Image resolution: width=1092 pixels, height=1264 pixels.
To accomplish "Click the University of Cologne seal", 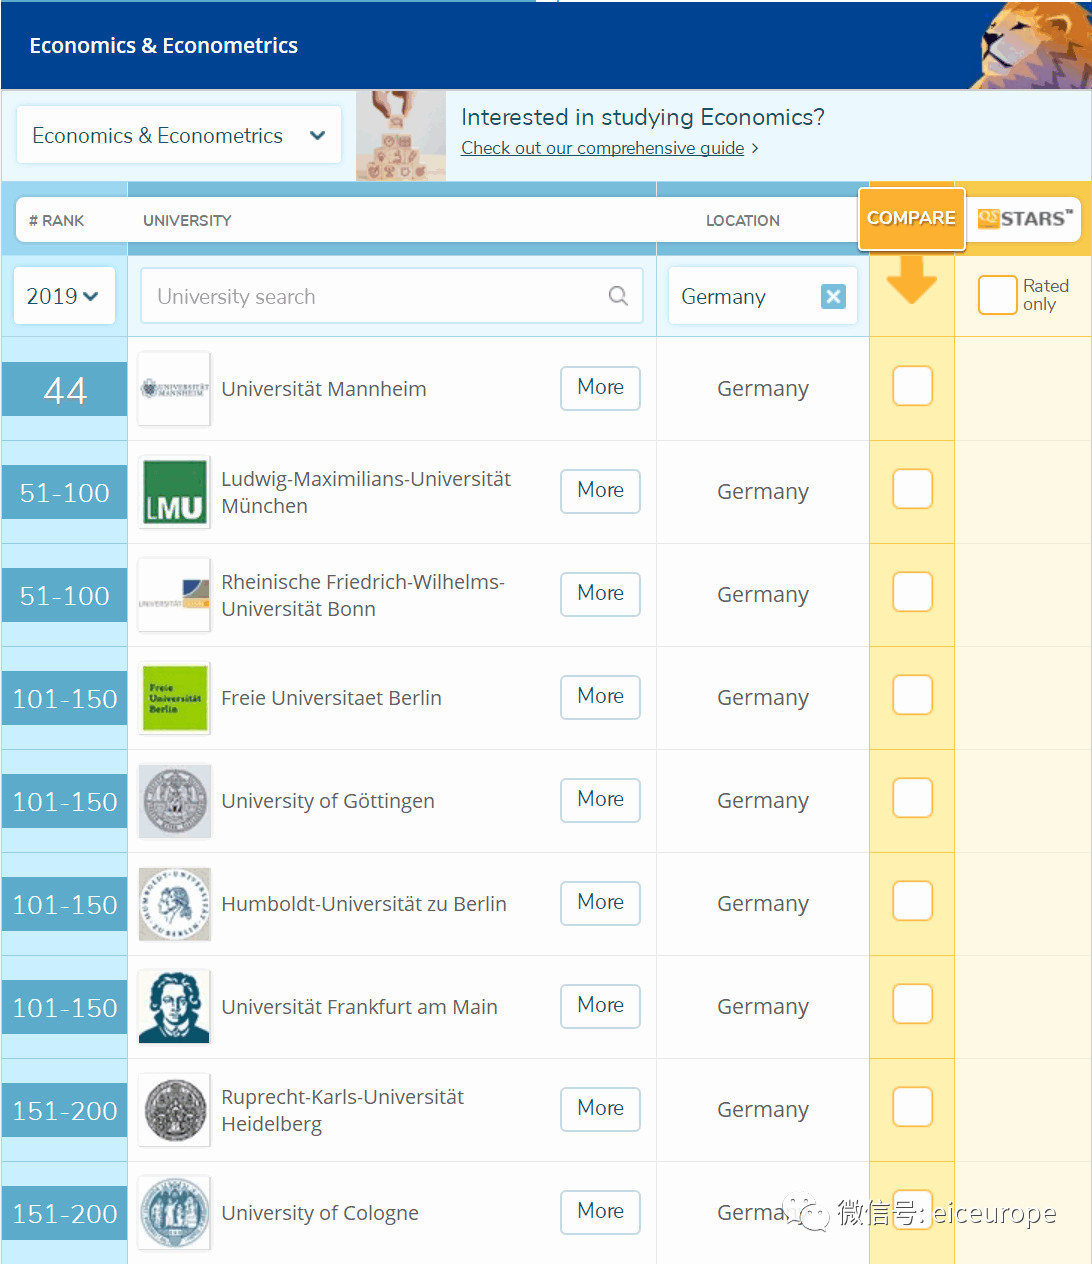I will pyautogui.click(x=175, y=1213).
